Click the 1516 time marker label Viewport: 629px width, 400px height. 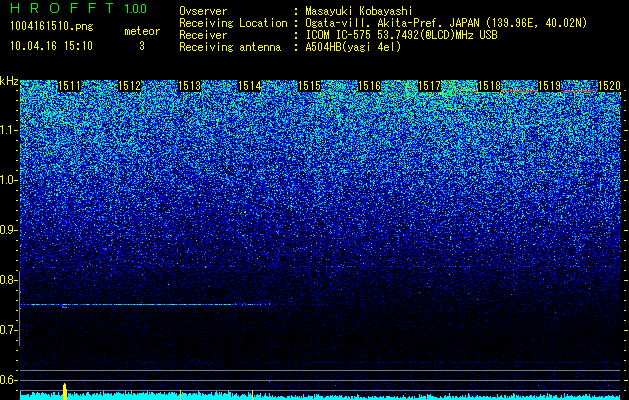tap(369, 86)
